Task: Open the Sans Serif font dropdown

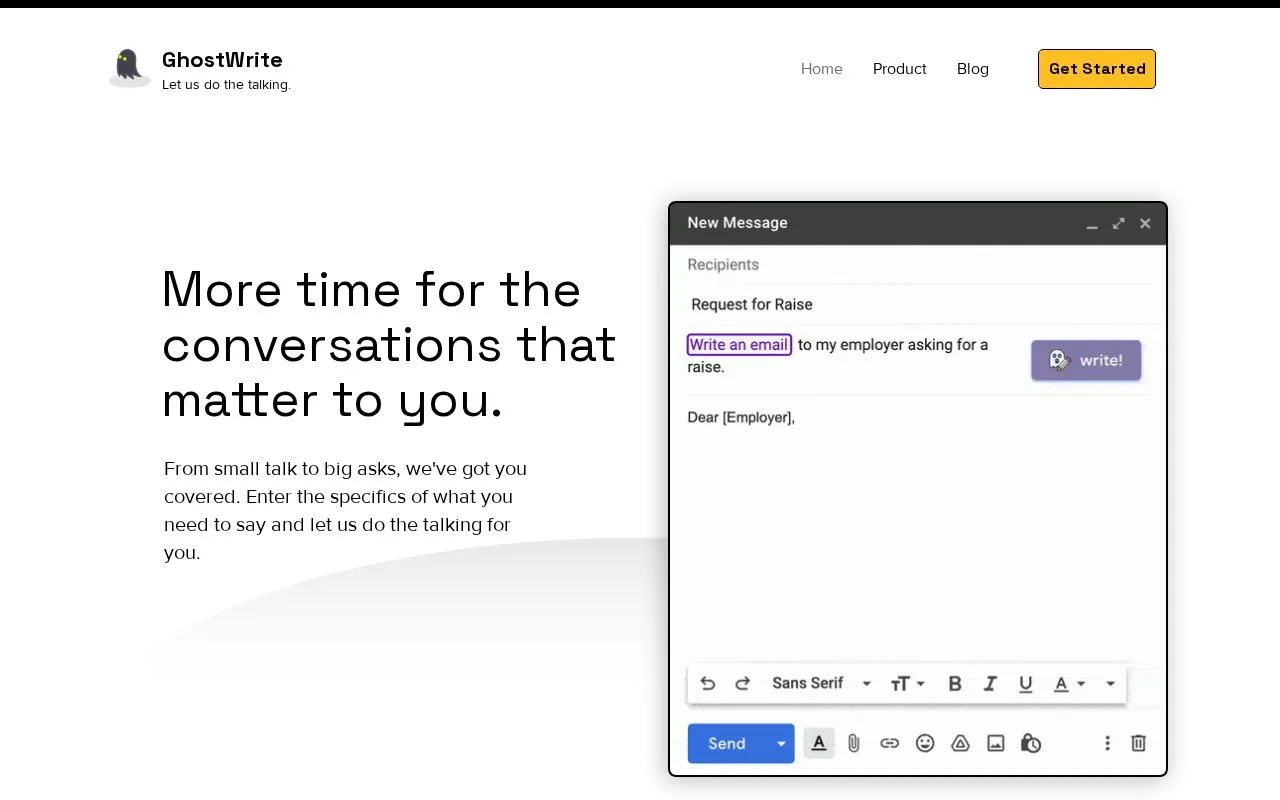Action: (x=822, y=684)
